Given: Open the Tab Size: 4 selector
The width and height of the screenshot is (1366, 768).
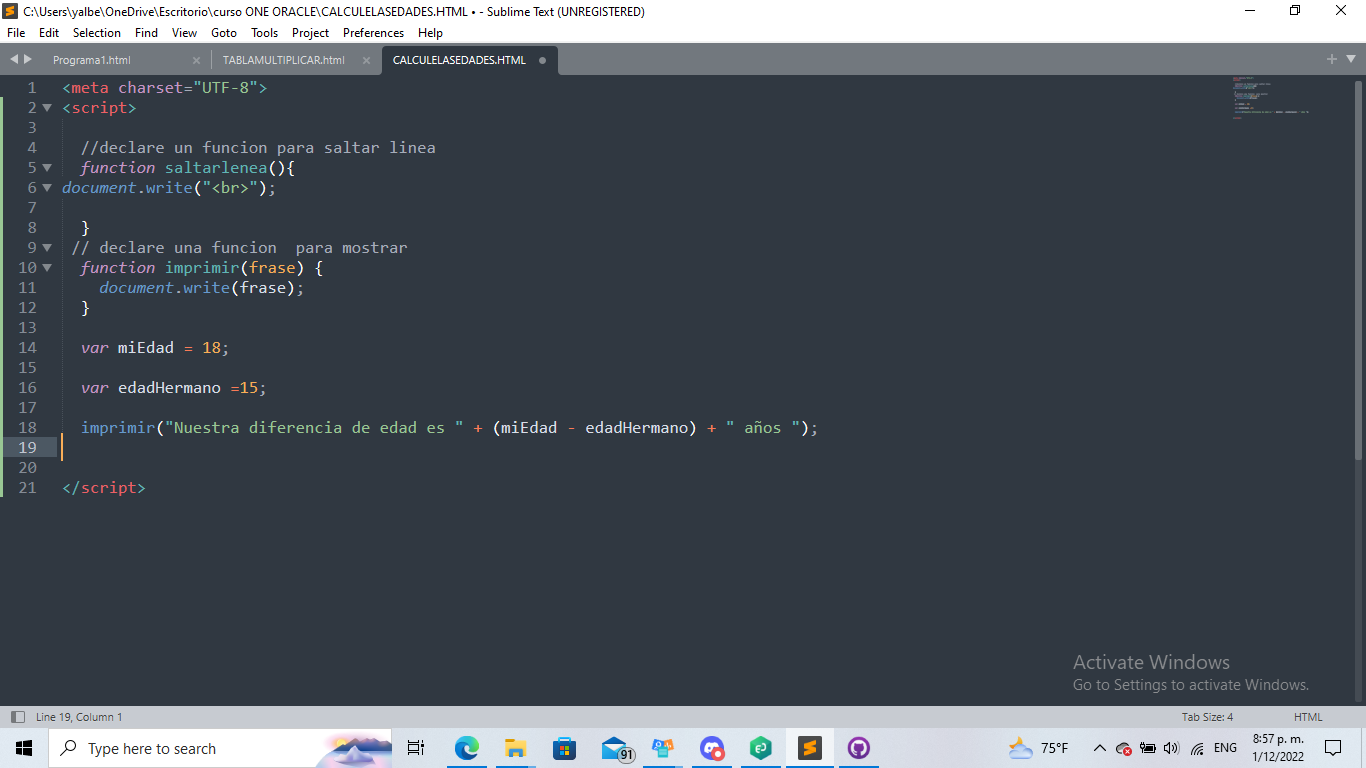Looking at the screenshot, I should tap(1207, 717).
